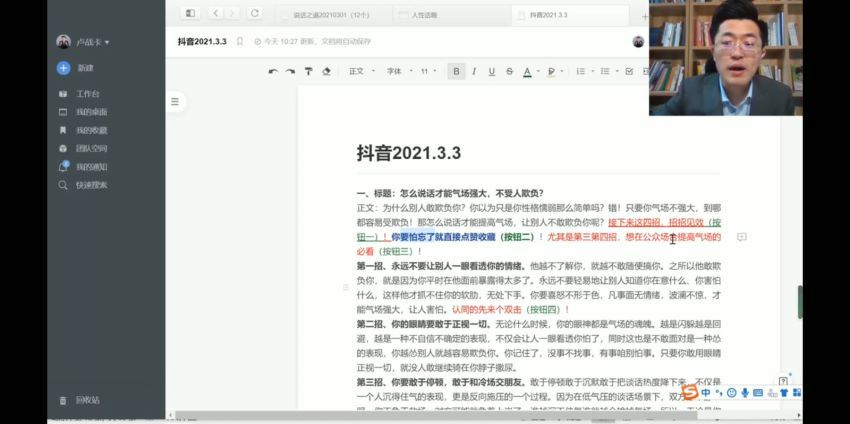
Task: Click the vertical scrollbar thumb
Action: [x=800, y=301]
